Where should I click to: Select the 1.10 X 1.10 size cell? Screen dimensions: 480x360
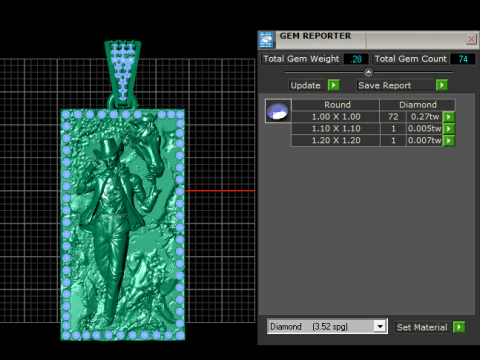point(336,129)
